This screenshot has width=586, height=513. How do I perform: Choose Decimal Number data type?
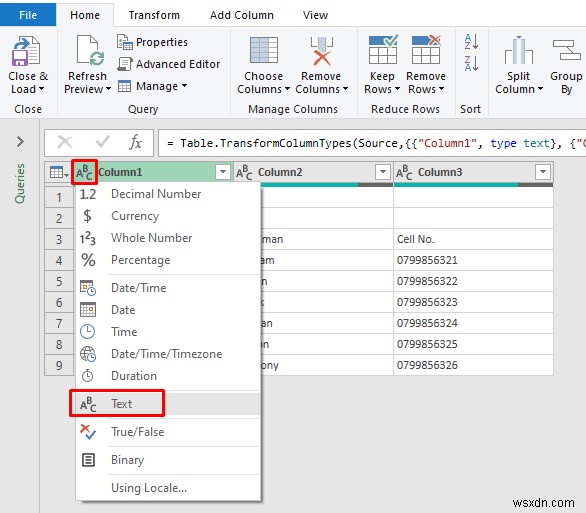point(168,194)
